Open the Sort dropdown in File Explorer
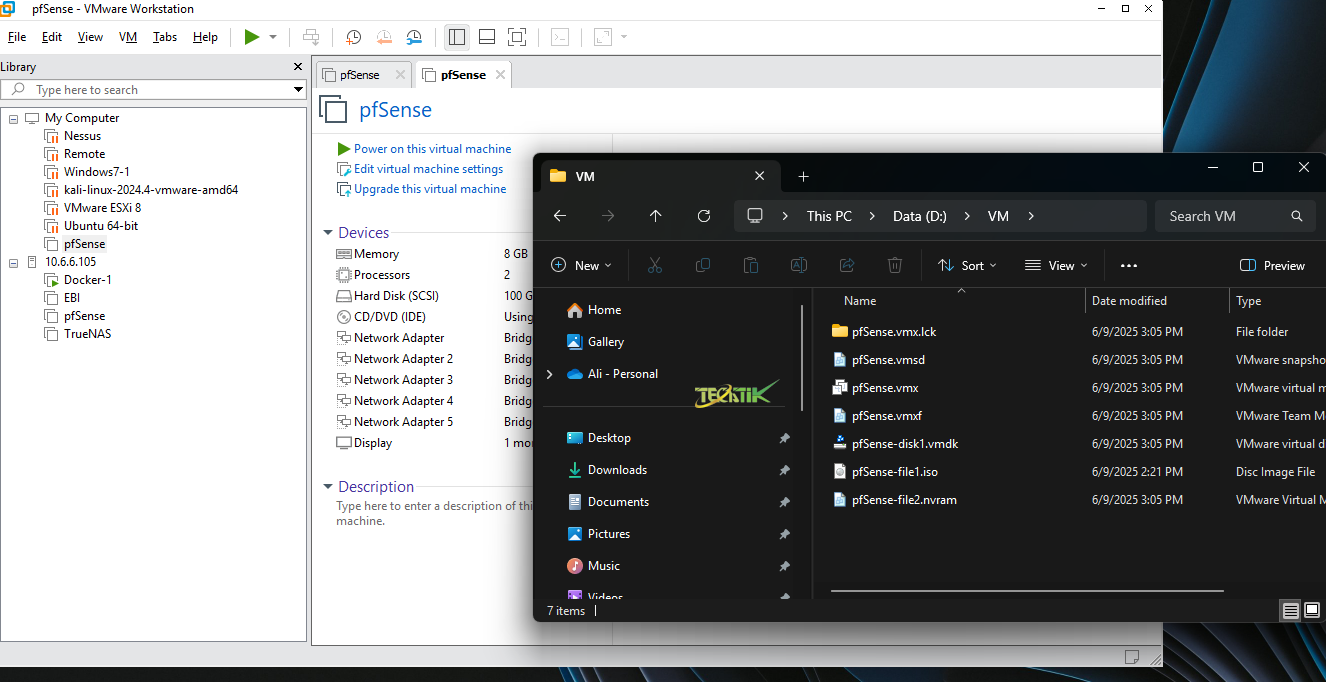The image size is (1326, 682). 967,266
